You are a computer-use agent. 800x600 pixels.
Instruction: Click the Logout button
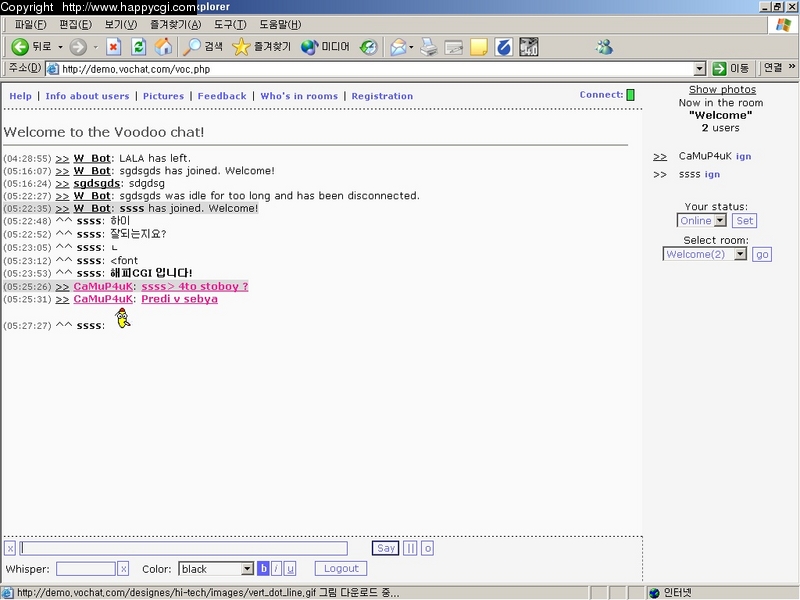pyautogui.click(x=341, y=568)
